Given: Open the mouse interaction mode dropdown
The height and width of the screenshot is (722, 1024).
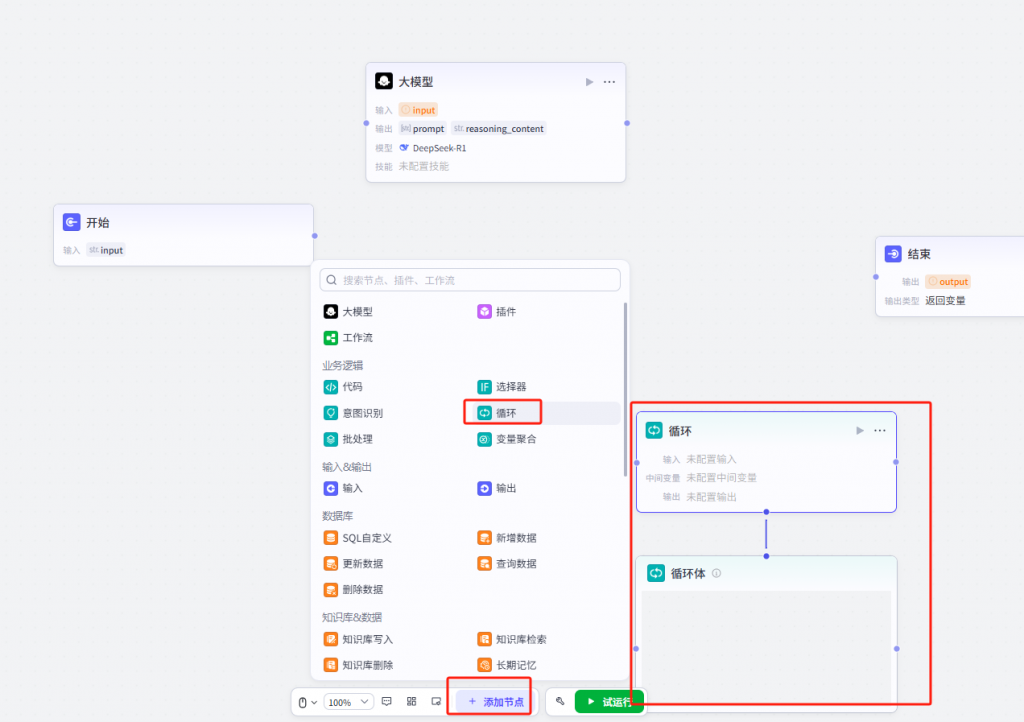Looking at the screenshot, I should (308, 702).
